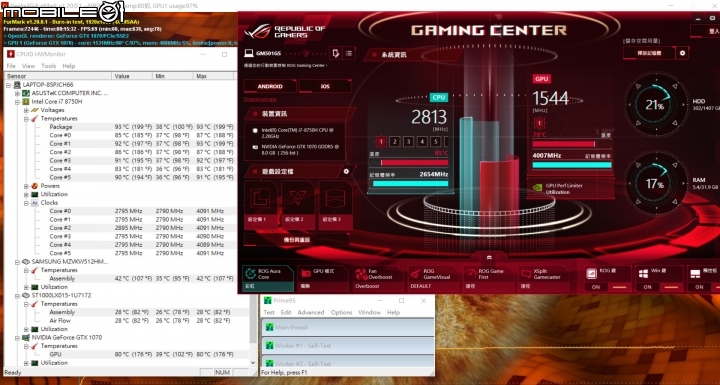The width and height of the screenshot is (720, 385).
Task: Select CPU core 4 box
Action: coord(422,142)
